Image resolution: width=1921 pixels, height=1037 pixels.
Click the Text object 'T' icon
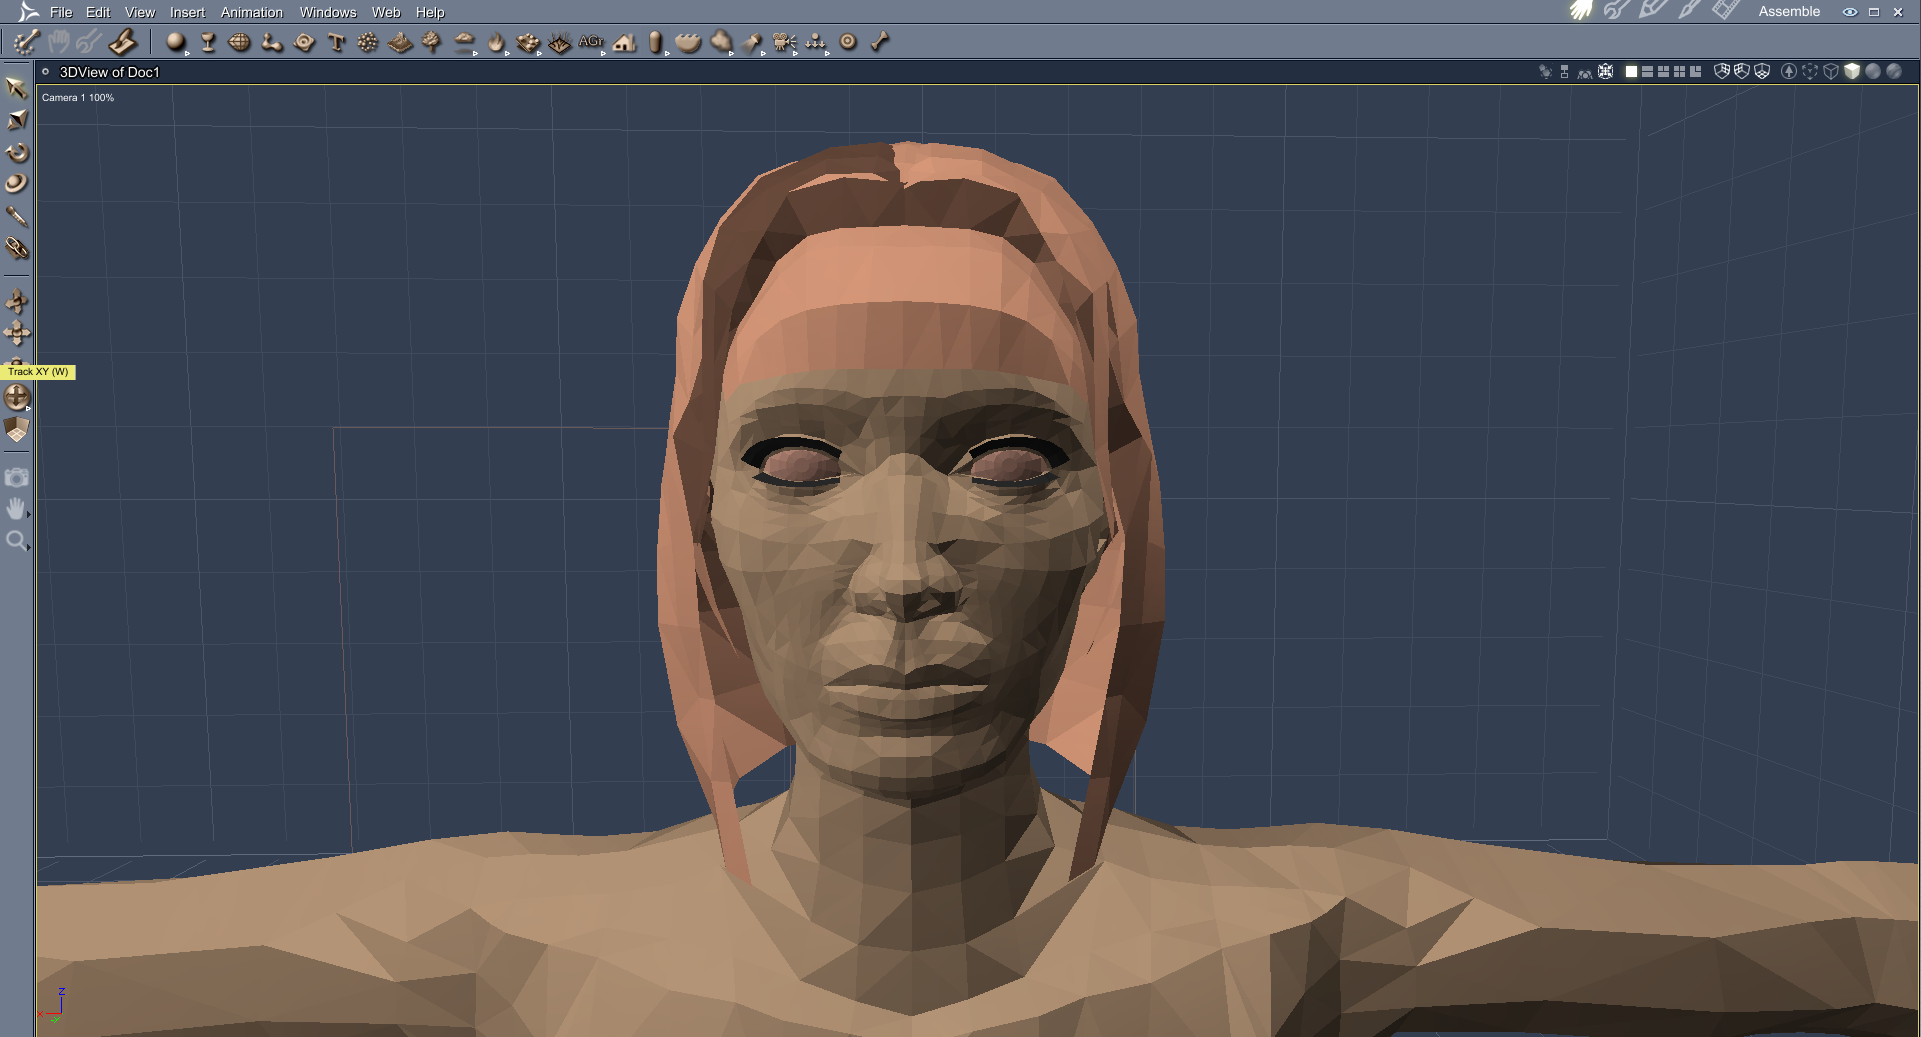336,42
